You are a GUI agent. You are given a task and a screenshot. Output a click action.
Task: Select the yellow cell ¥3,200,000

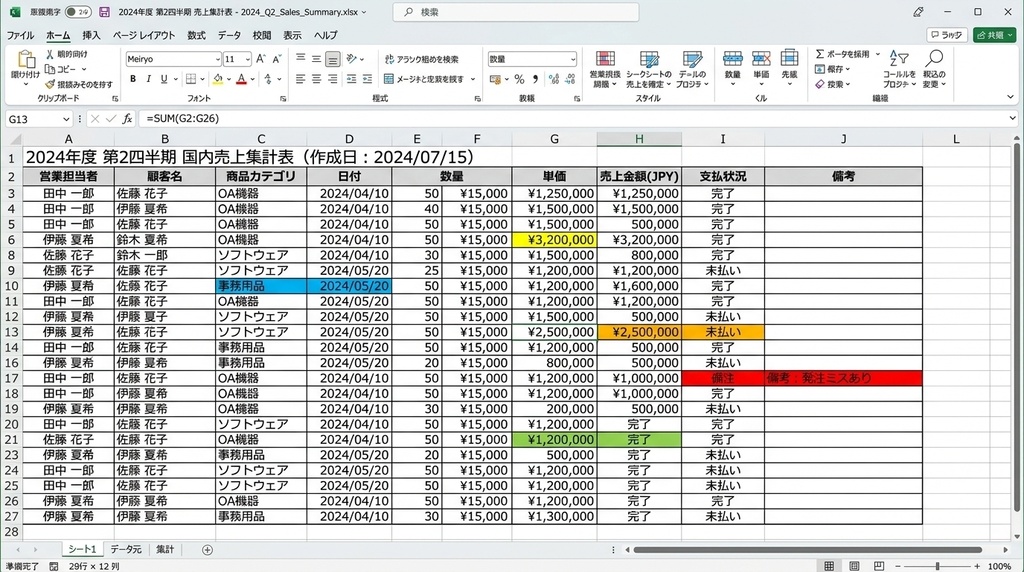tap(554, 240)
